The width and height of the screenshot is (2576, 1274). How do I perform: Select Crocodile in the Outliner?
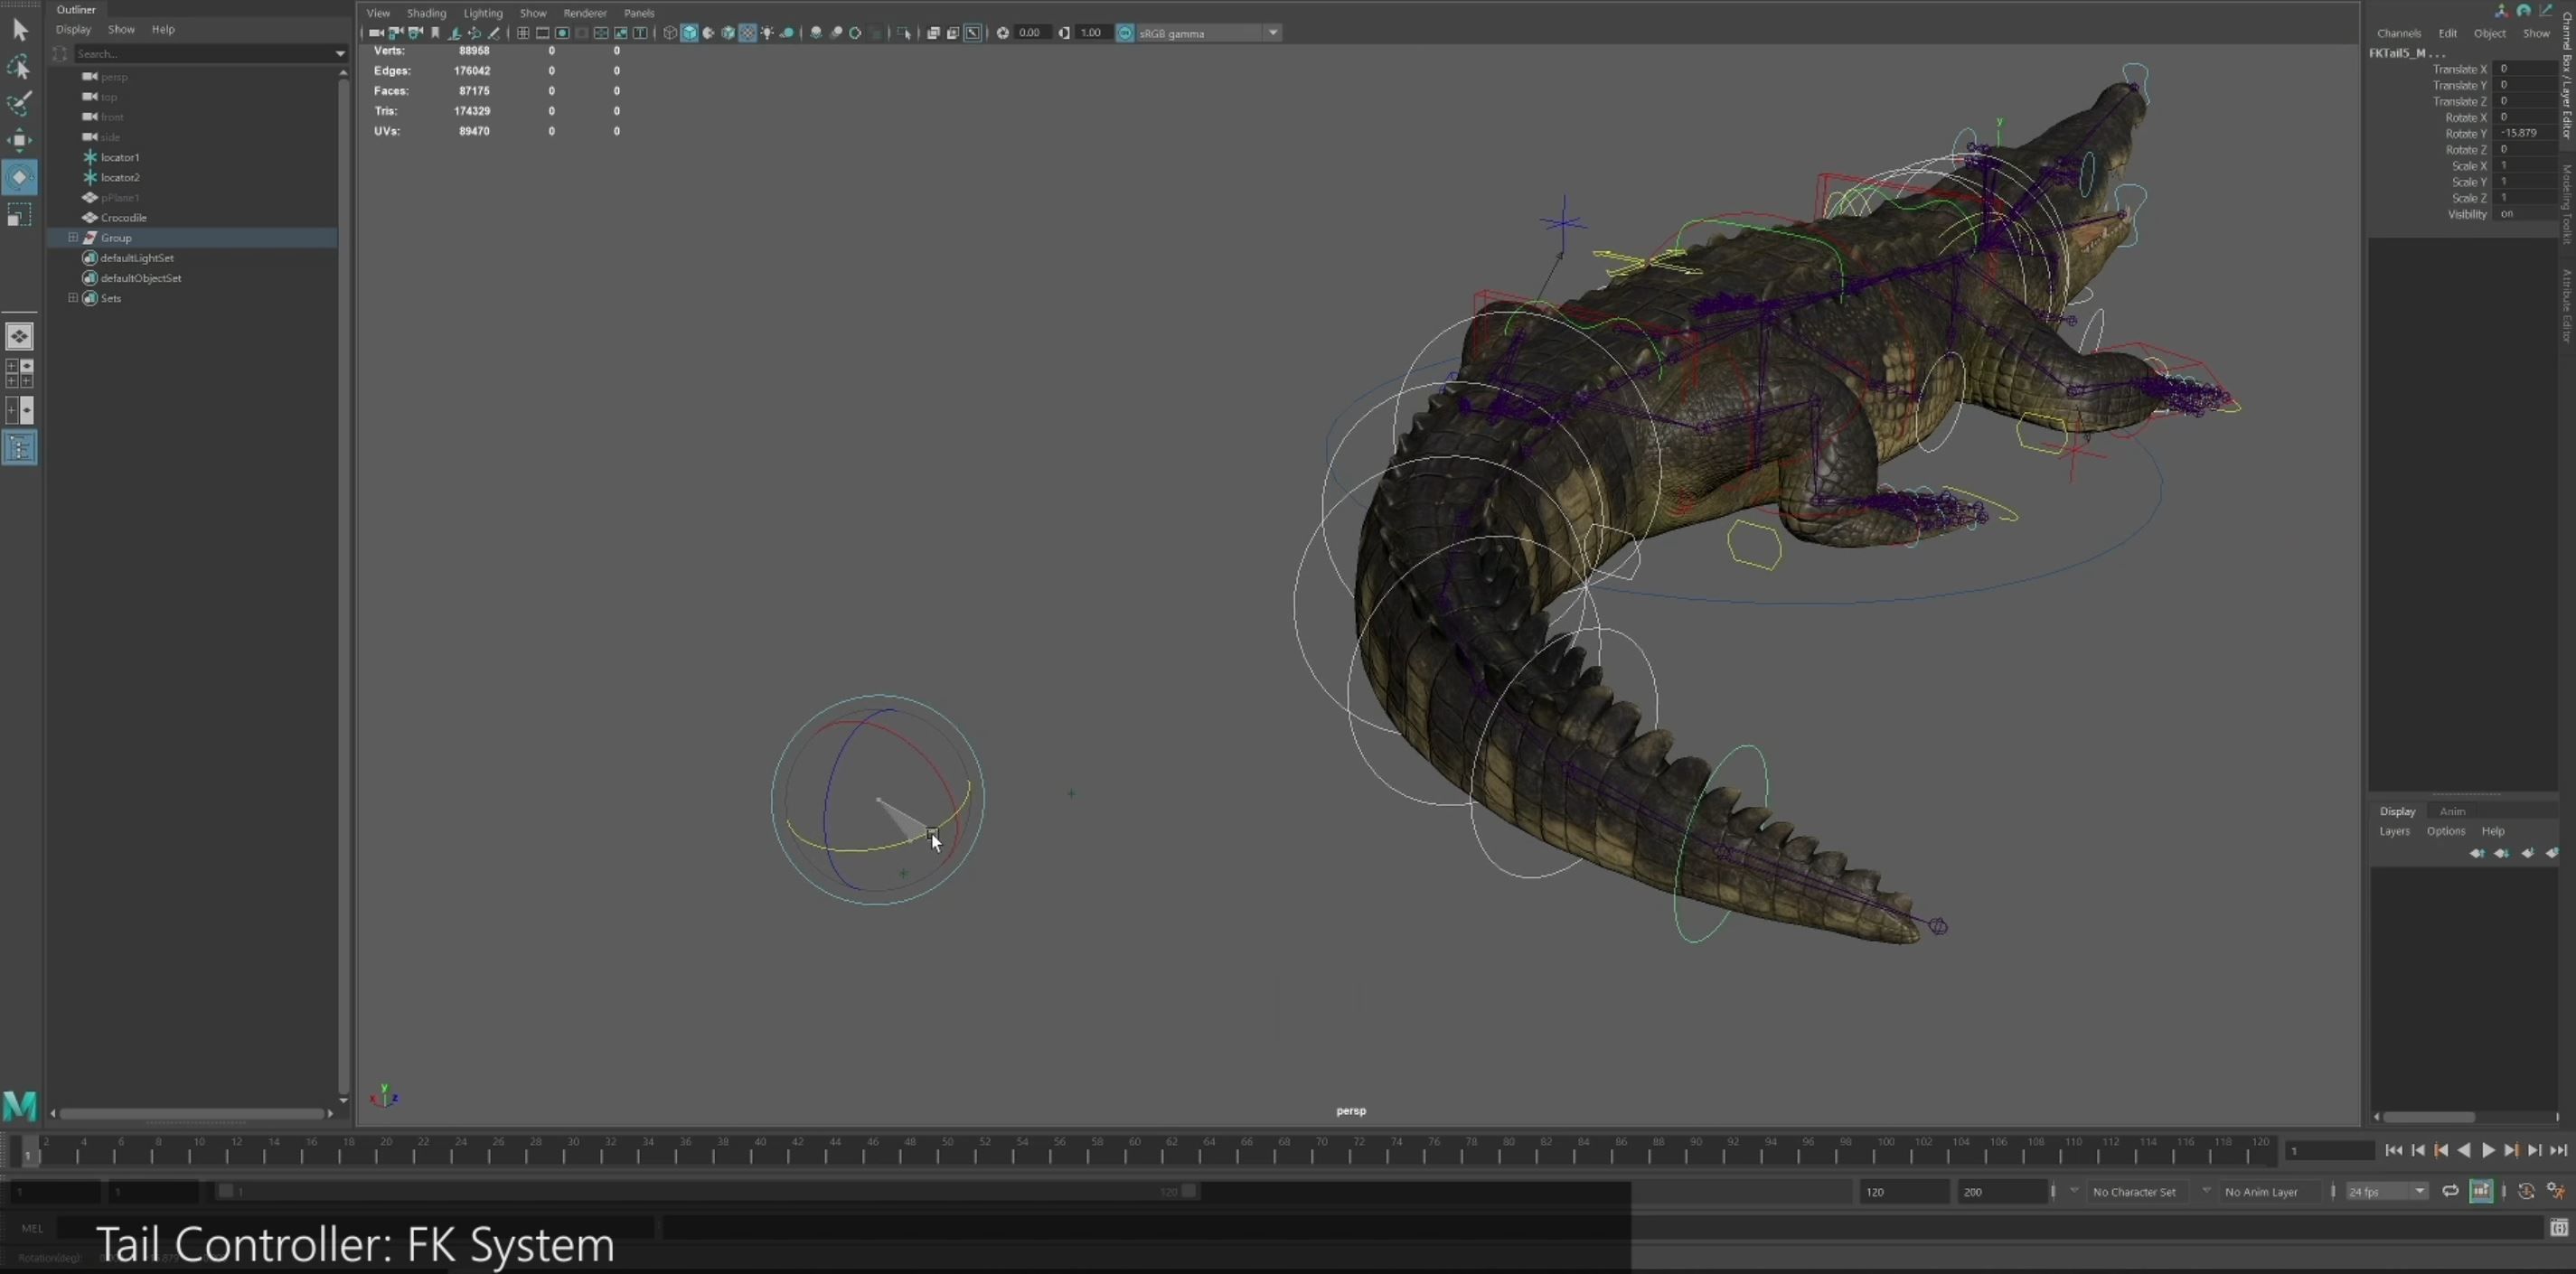[x=123, y=217]
